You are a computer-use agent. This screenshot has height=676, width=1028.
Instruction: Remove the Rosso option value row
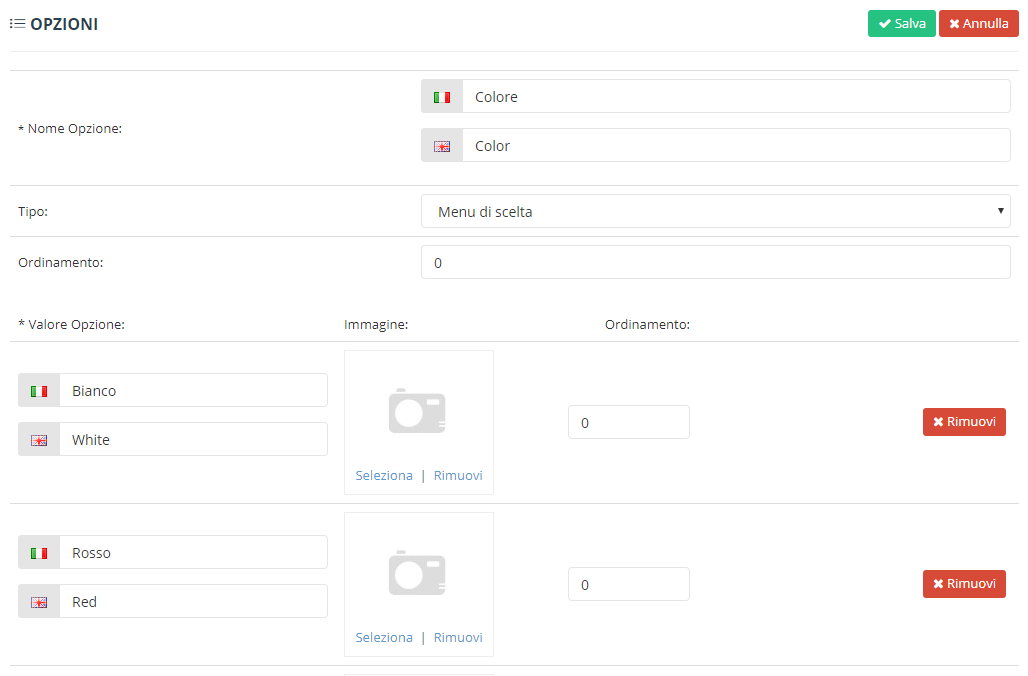pos(964,584)
